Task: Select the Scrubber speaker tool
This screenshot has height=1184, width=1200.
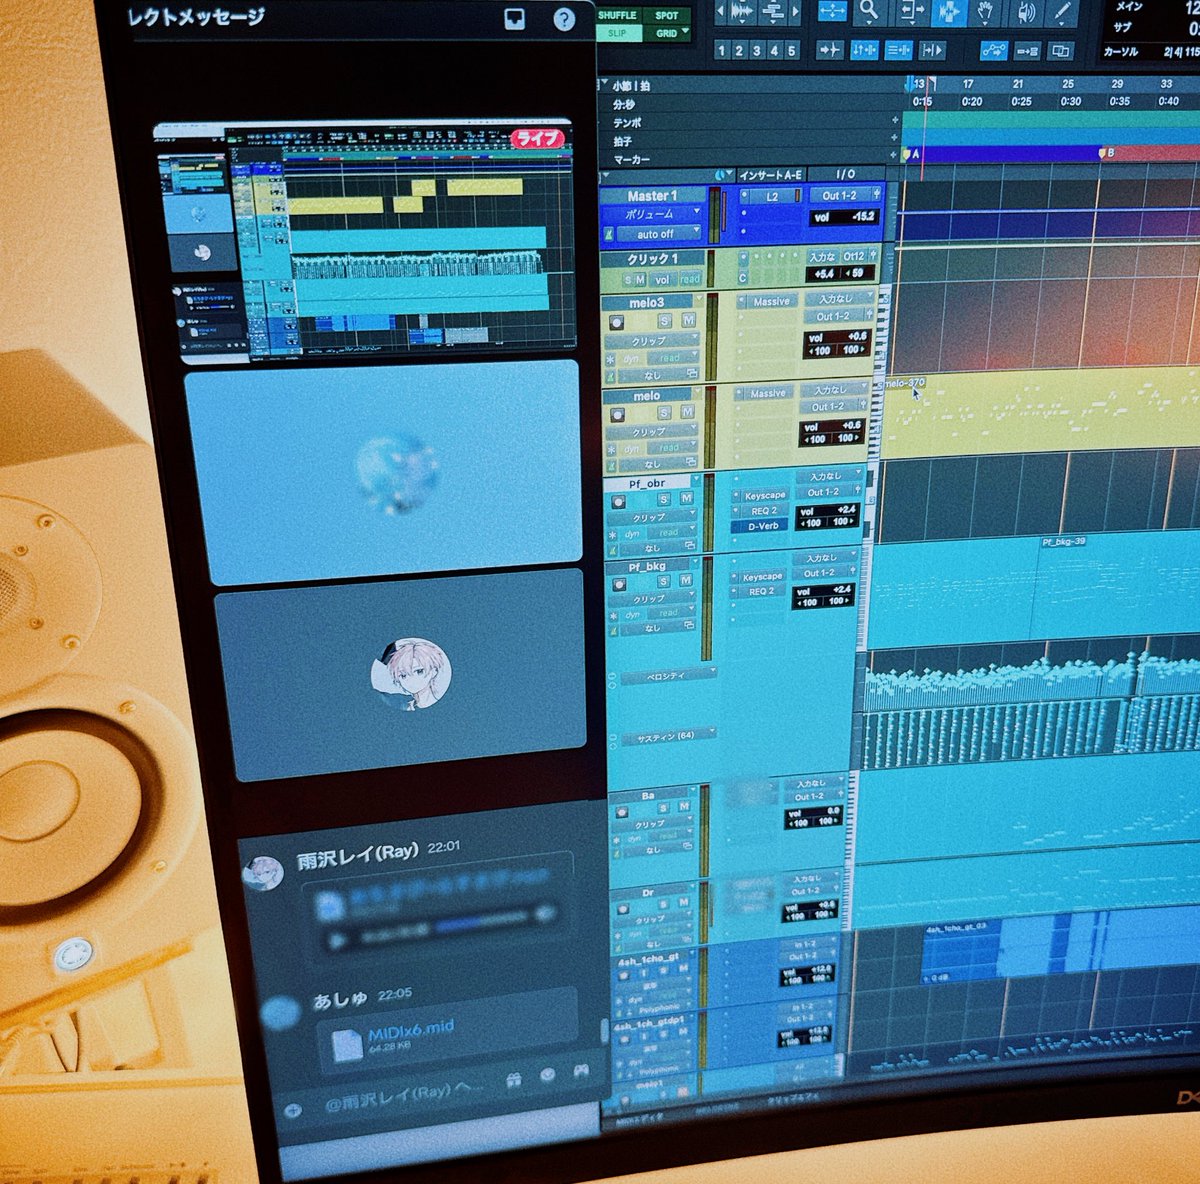Action: [x=1025, y=11]
